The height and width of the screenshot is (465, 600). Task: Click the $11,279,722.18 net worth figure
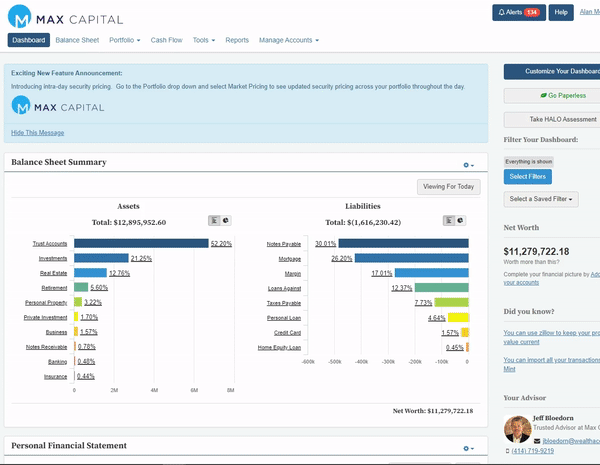(536, 251)
